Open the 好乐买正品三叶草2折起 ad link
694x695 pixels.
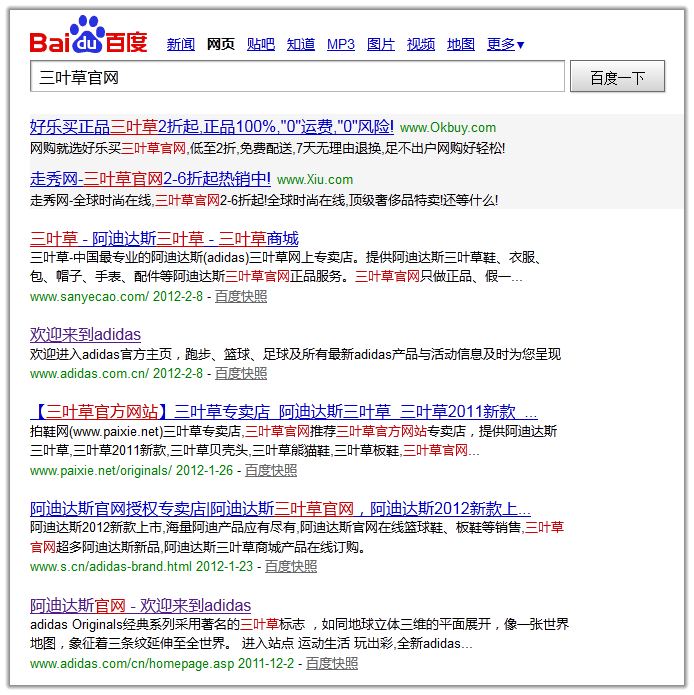[211, 127]
